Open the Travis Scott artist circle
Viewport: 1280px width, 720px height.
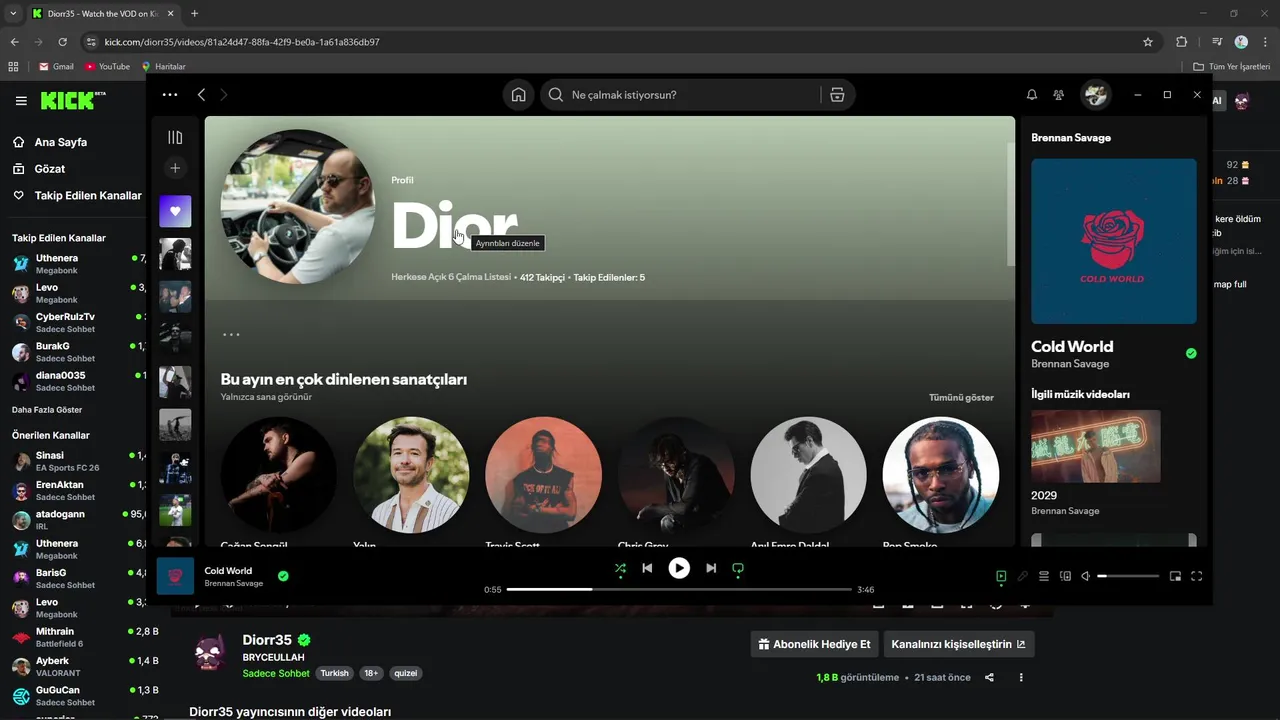543,475
